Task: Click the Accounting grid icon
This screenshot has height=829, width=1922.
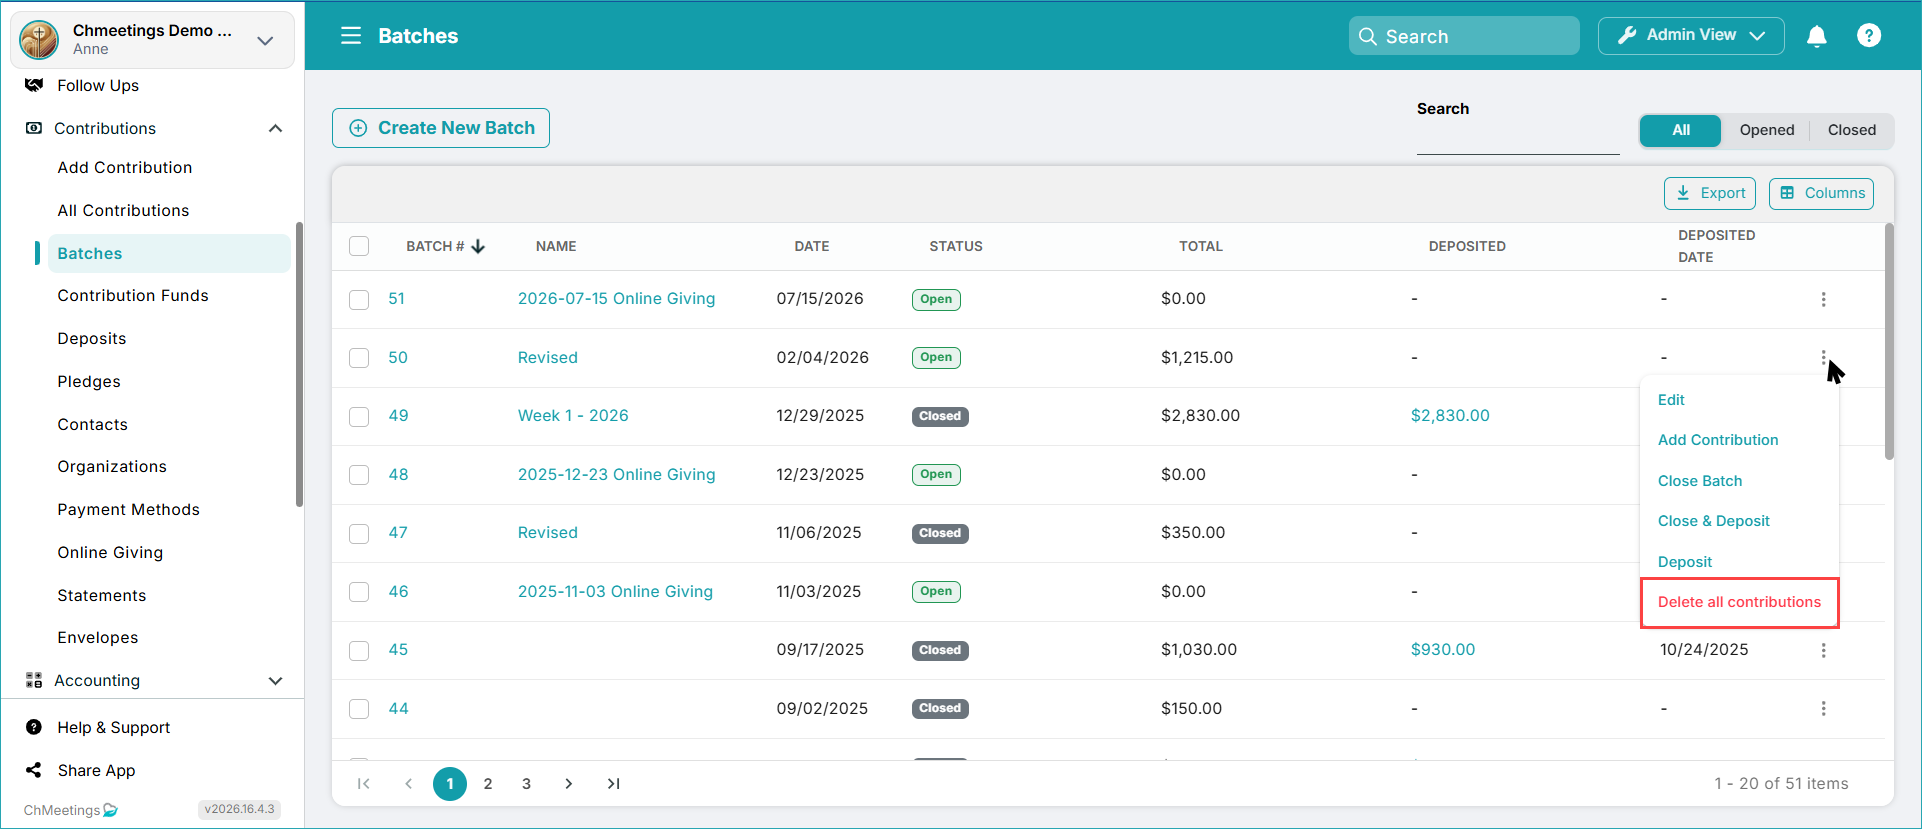Action: tap(34, 680)
